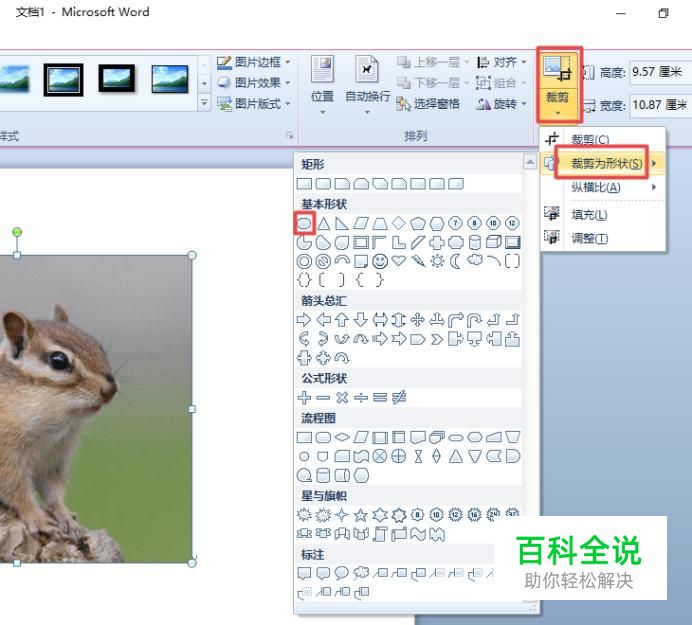Click the large Crop (裁剪) picture button
Image resolution: width=692 pixels, height=625 pixels.
tap(558, 71)
